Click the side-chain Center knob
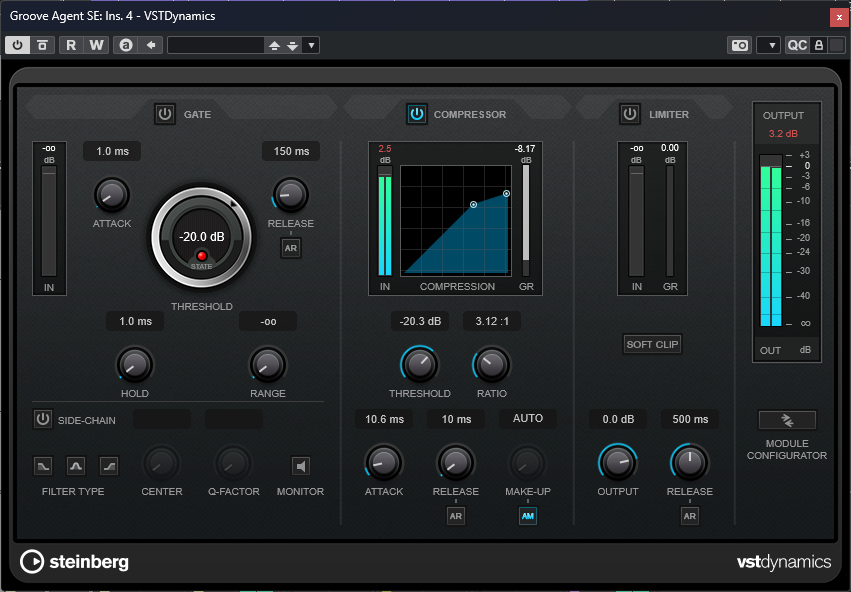The height and width of the screenshot is (592, 851). coord(161,464)
